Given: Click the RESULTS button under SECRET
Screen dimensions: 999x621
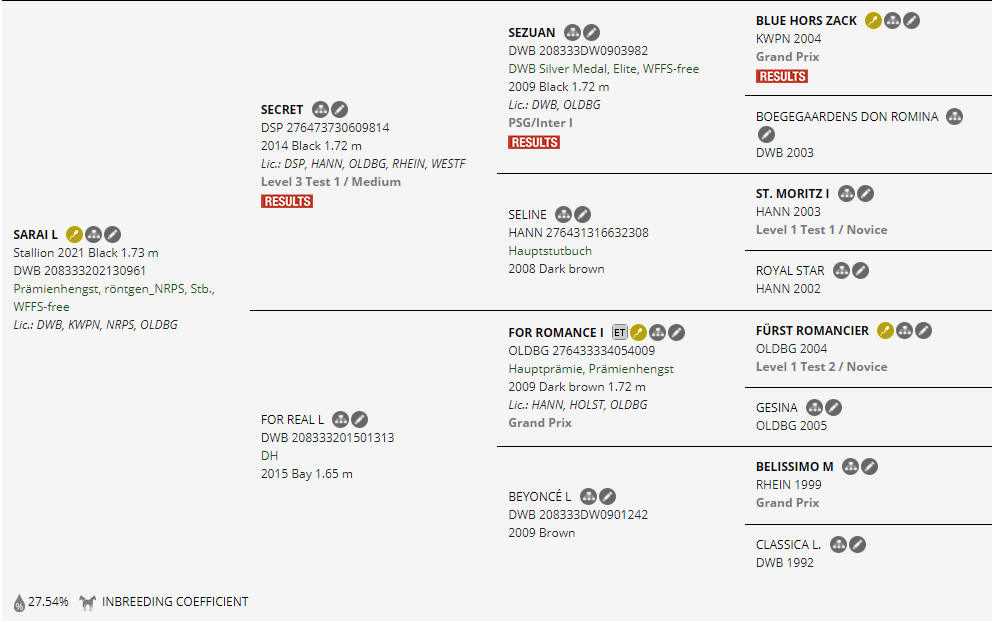Looking at the screenshot, I should tap(287, 201).
